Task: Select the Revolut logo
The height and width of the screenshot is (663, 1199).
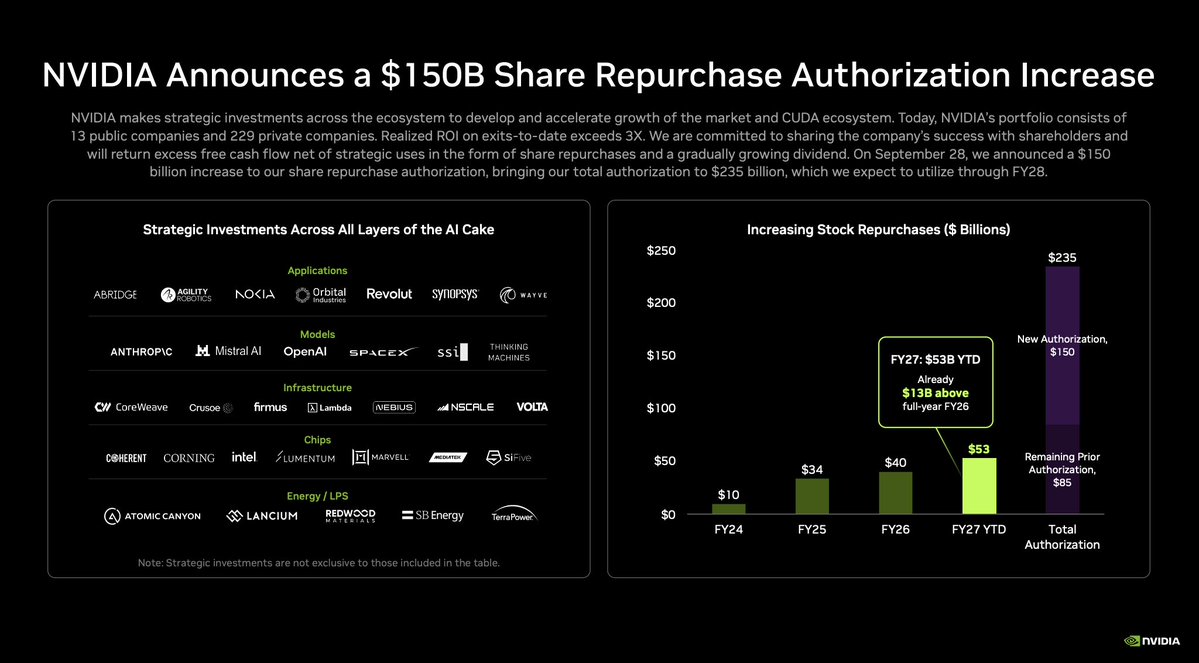Action: 388,294
